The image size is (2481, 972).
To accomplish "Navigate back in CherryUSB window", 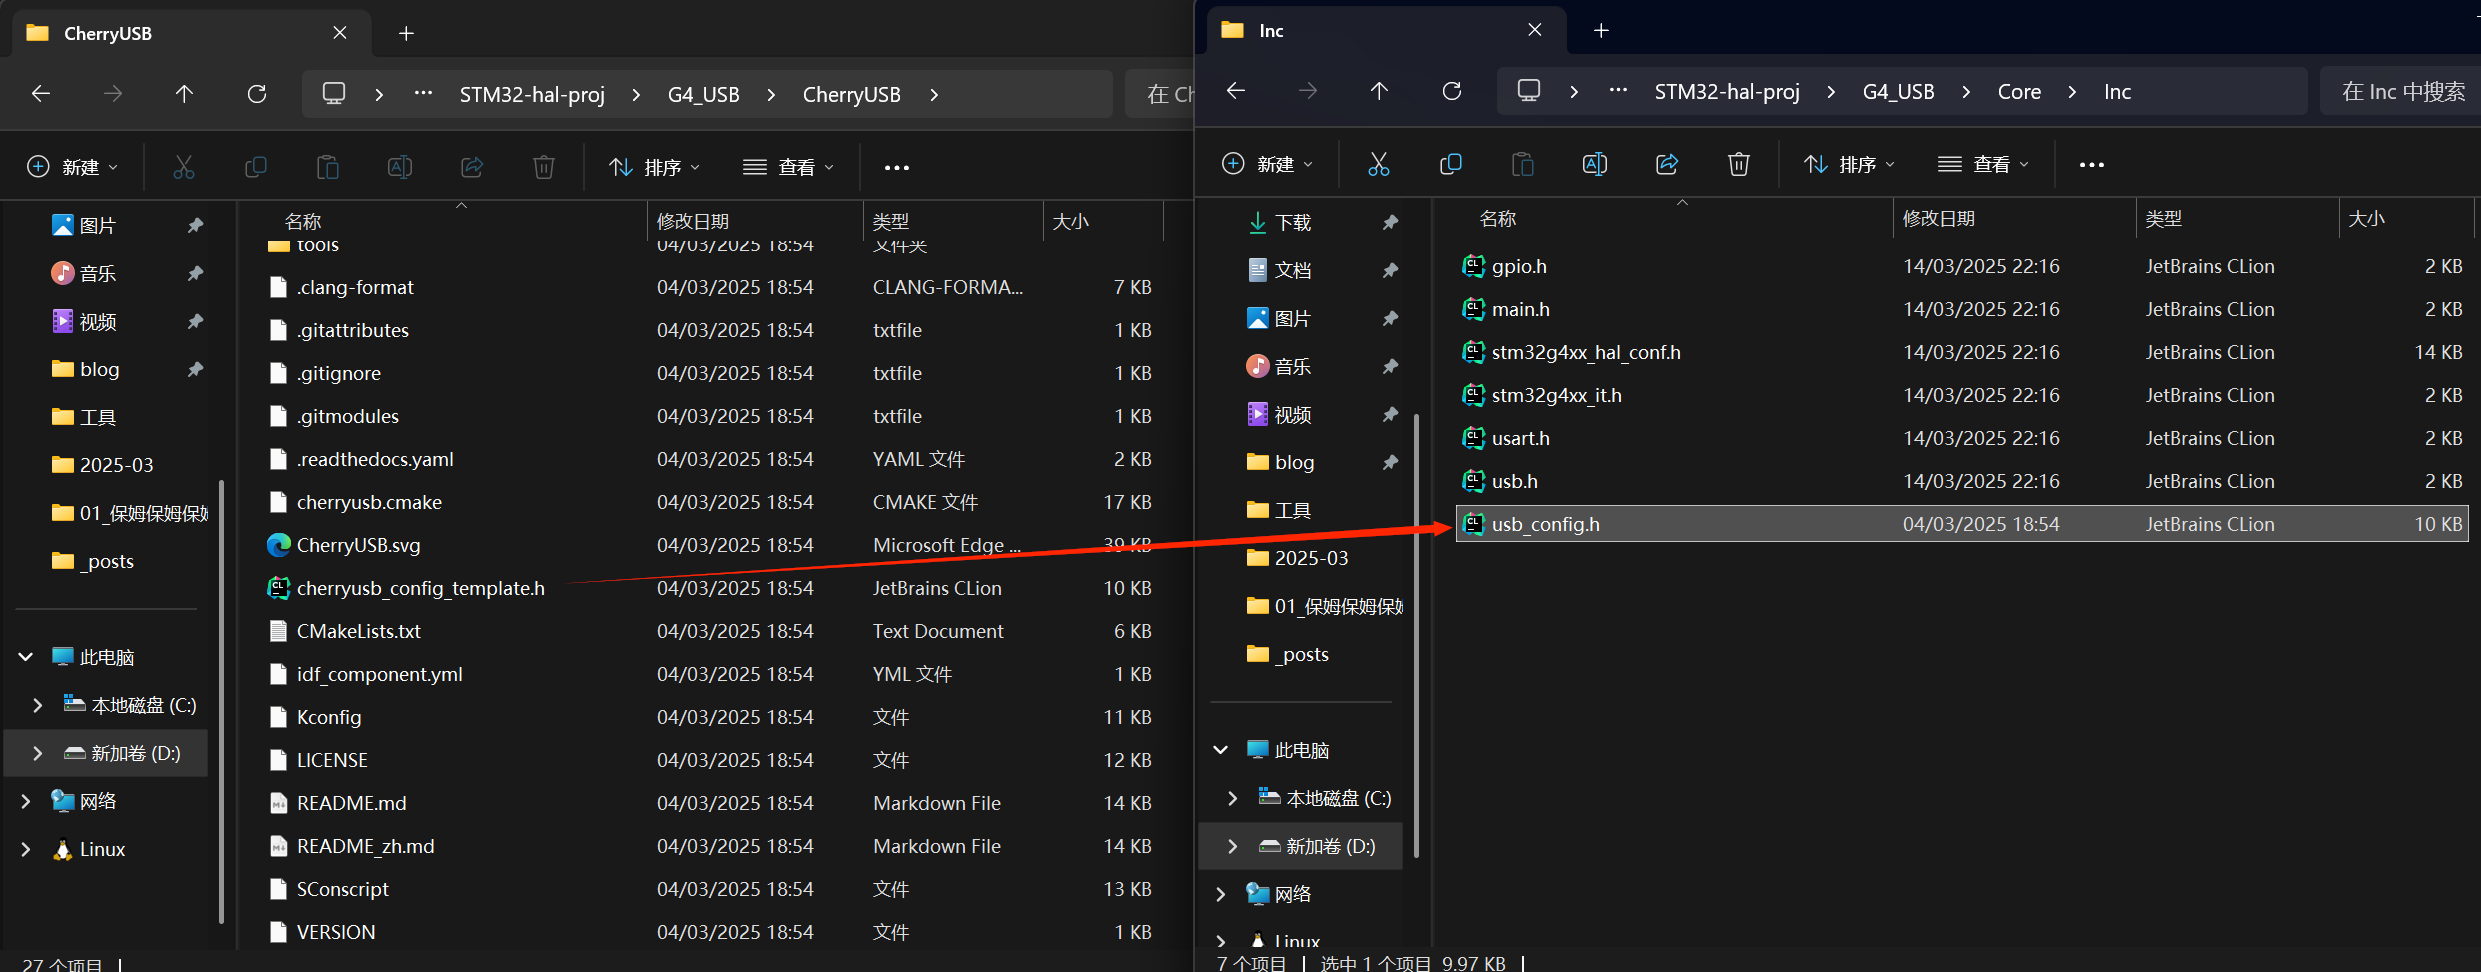I will point(41,94).
